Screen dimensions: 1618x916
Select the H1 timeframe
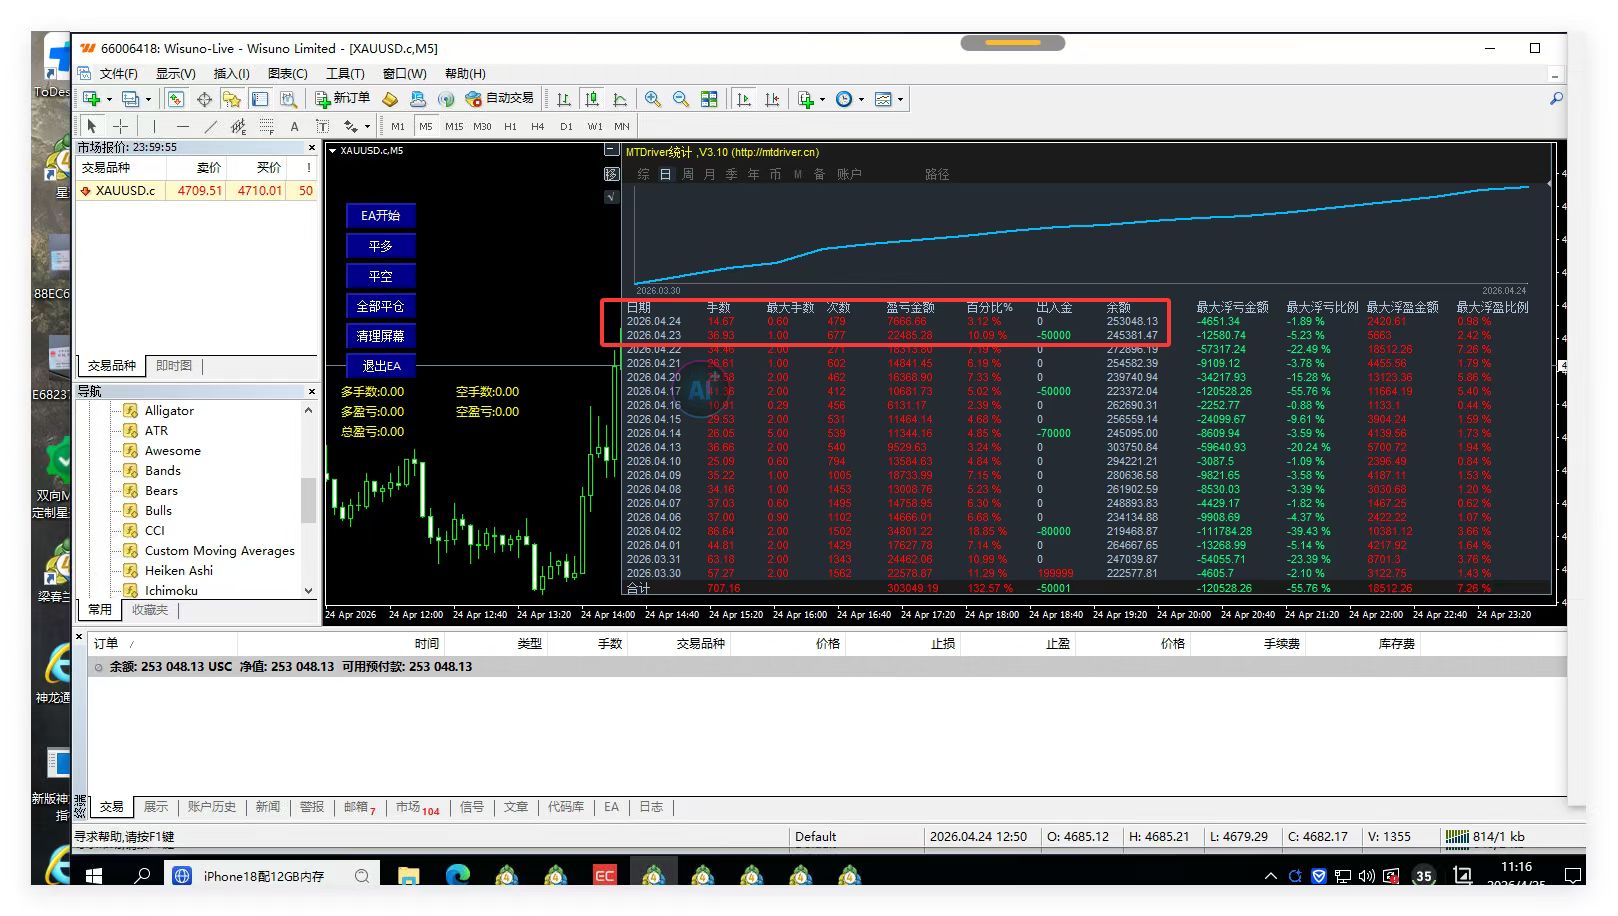510,126
